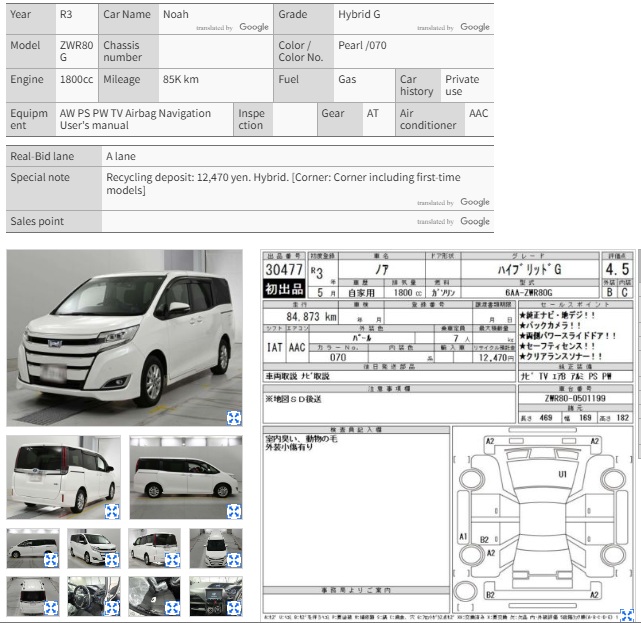Open the large front-view Noah photo

click(x=124, y=338)
